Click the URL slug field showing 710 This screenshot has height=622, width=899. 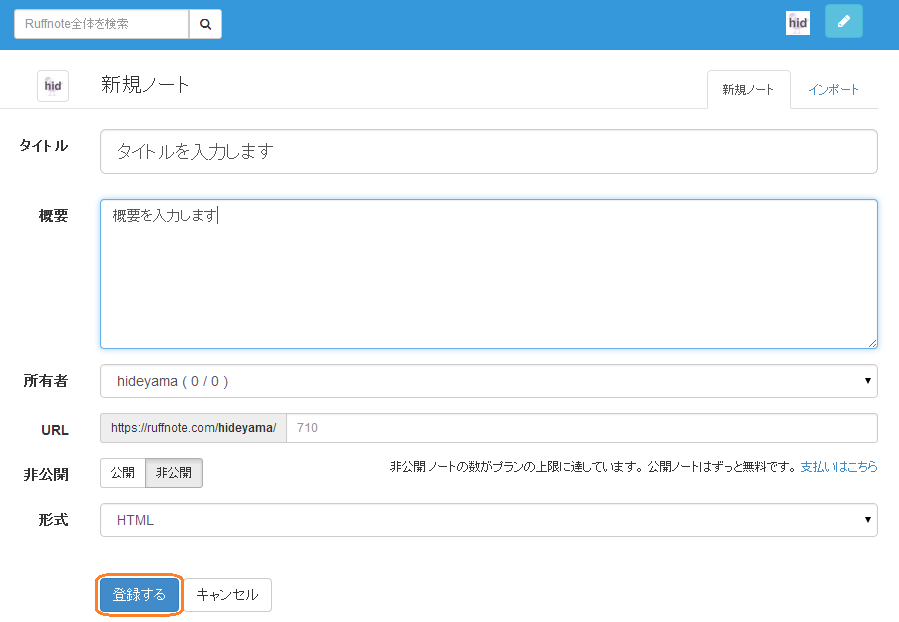click(x=580, y=428)
